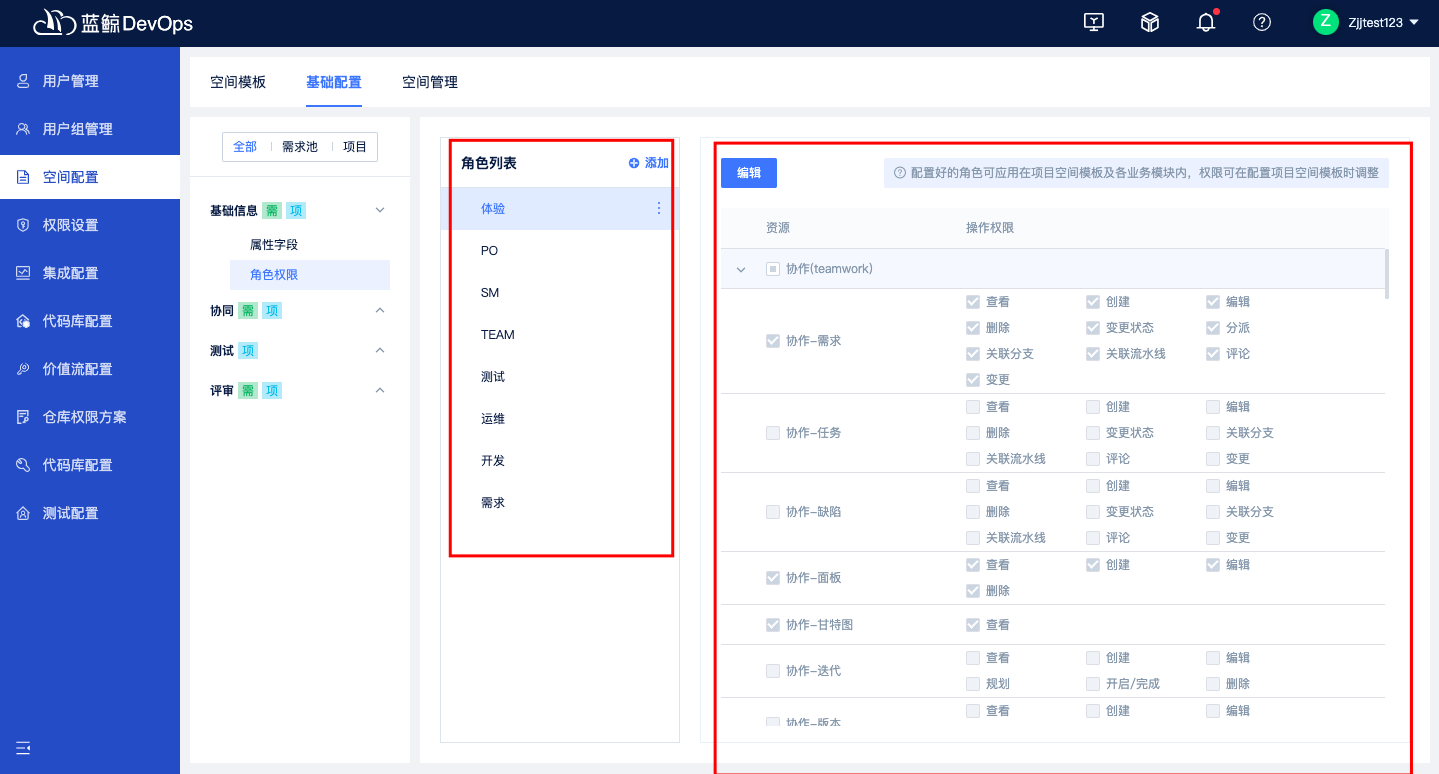Click the 操作权限 column header
Image resolution: width=1439 pixels, height=774 pixels.
click(x=990, y=228)
